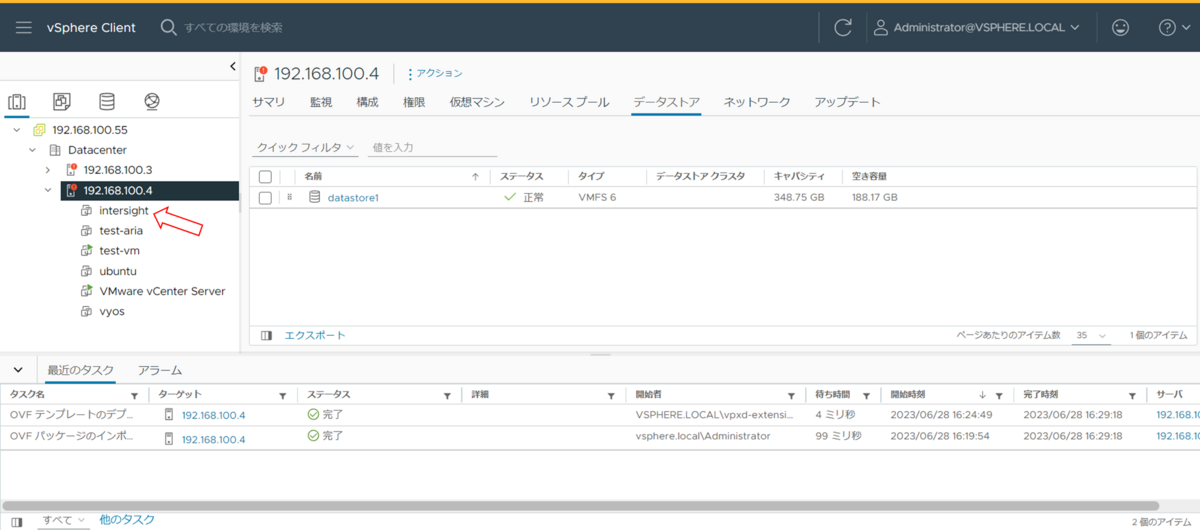Select the ubuntu virtual machine
This screenshot has width=1200, height=530.
coord(118,271)
